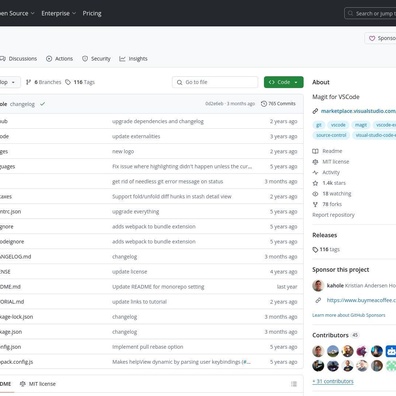View the Insights tab
This screenshot has height=396, width=396.
133,59
